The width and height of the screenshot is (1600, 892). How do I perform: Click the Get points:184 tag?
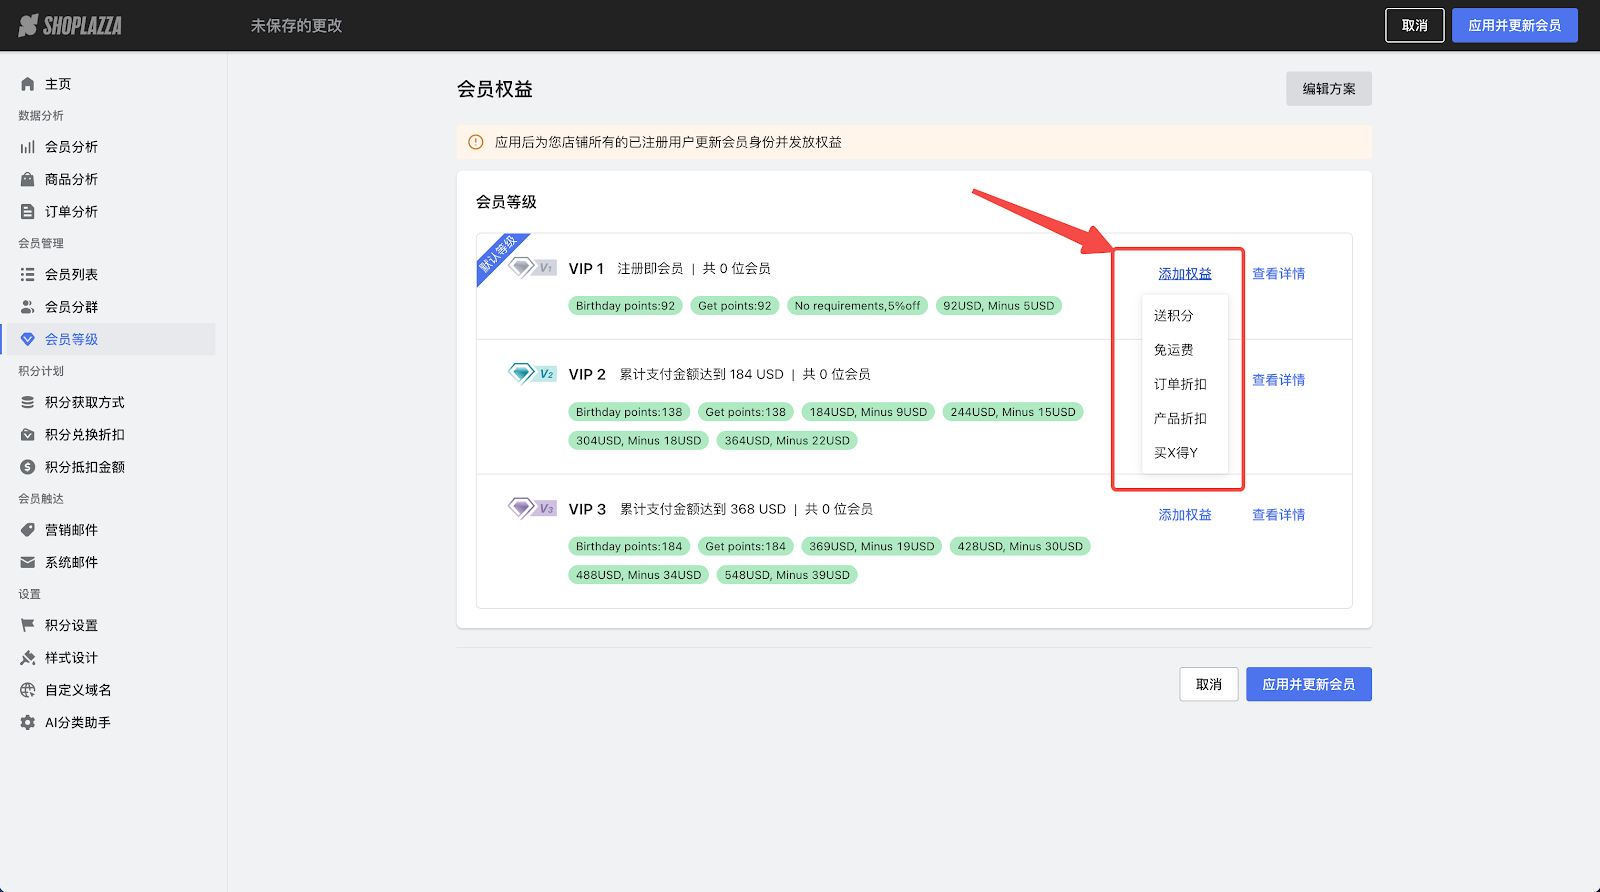click(745, 546)
